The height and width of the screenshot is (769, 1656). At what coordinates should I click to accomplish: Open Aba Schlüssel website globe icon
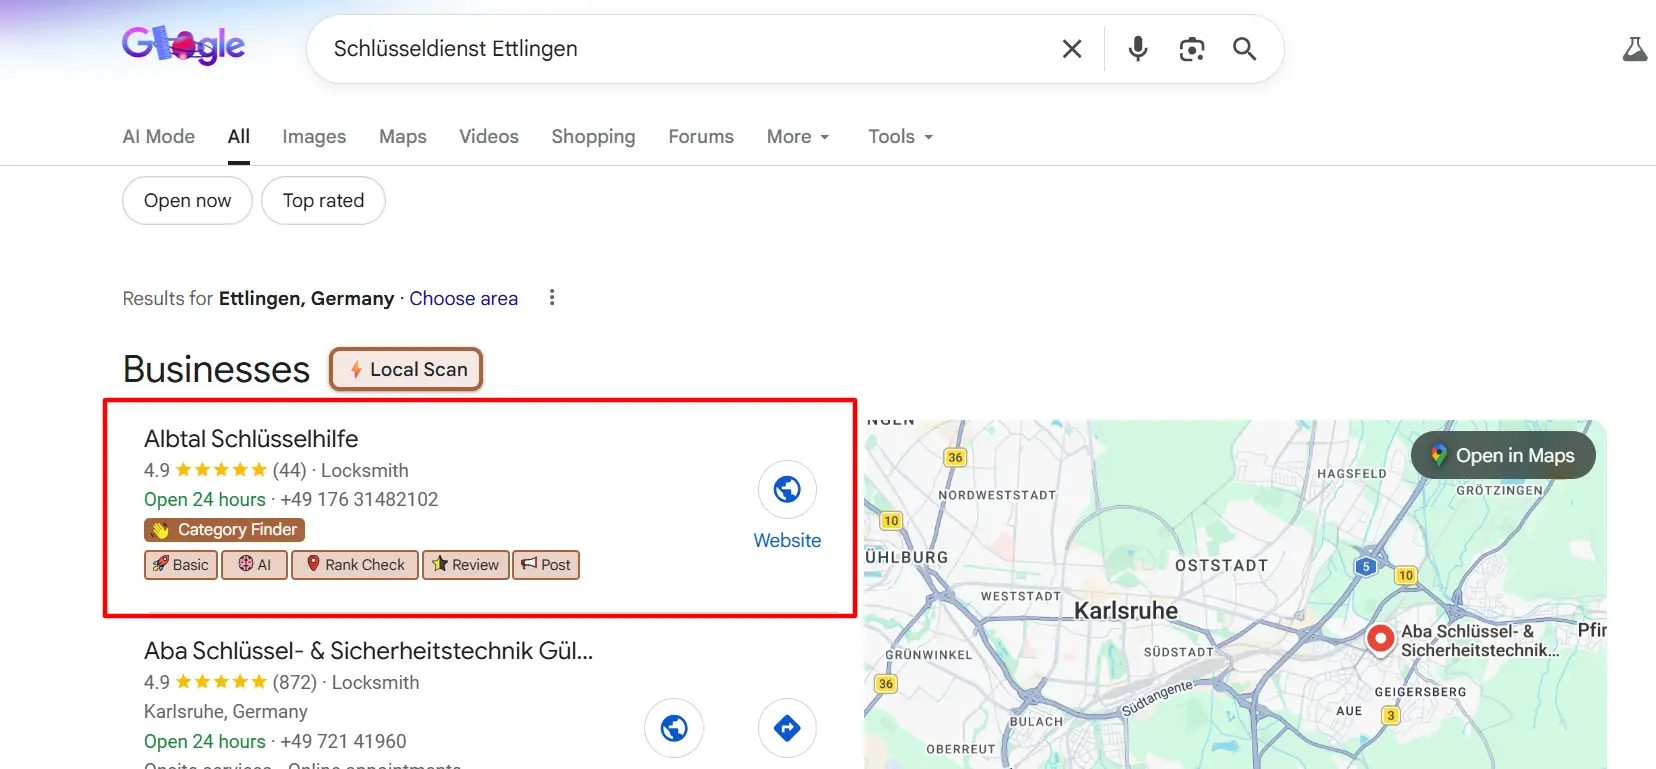click(674, 728)
